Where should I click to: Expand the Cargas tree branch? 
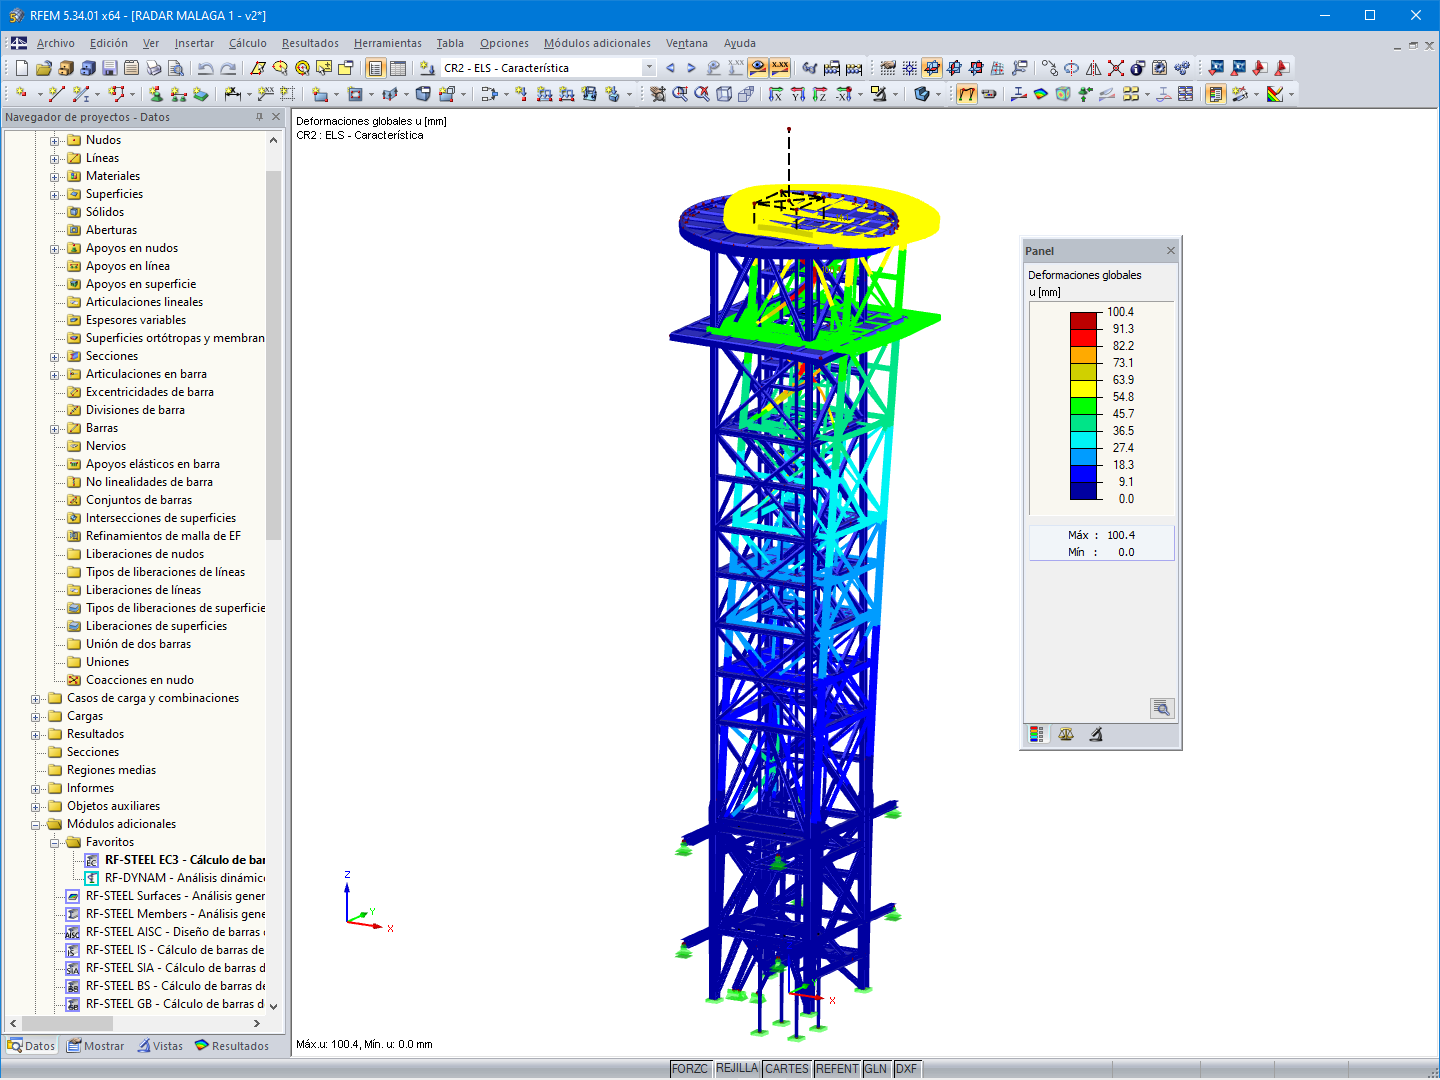[x=35, y=716]
